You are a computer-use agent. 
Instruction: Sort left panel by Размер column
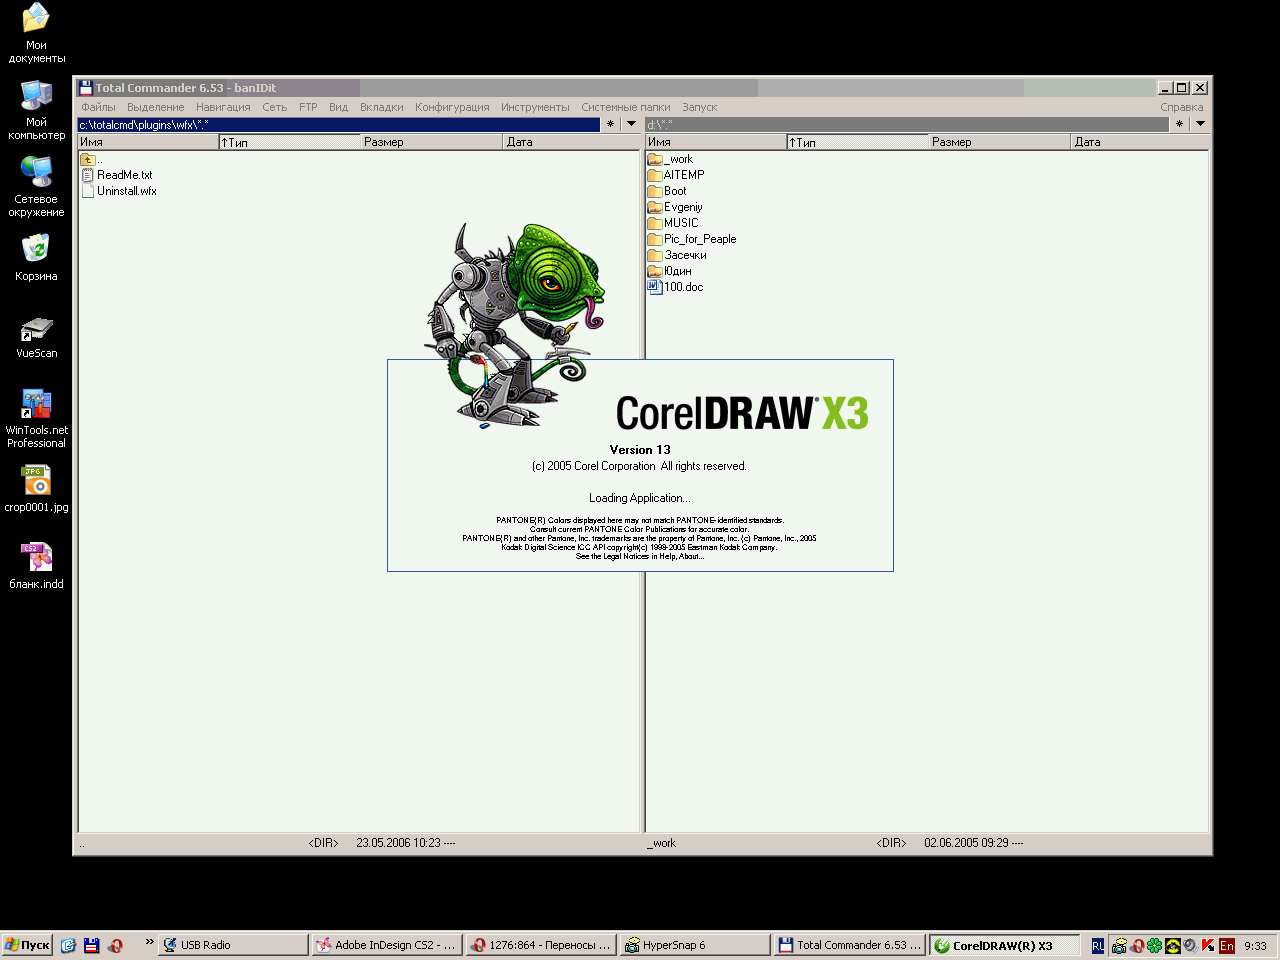coord(432,142)
